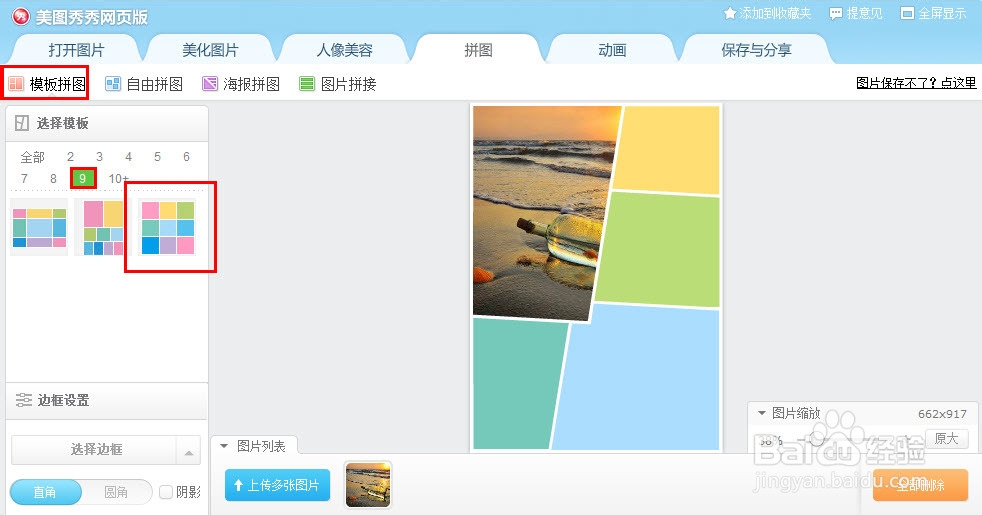Open the 提意见 feedback icon

[x=835, y=14]
